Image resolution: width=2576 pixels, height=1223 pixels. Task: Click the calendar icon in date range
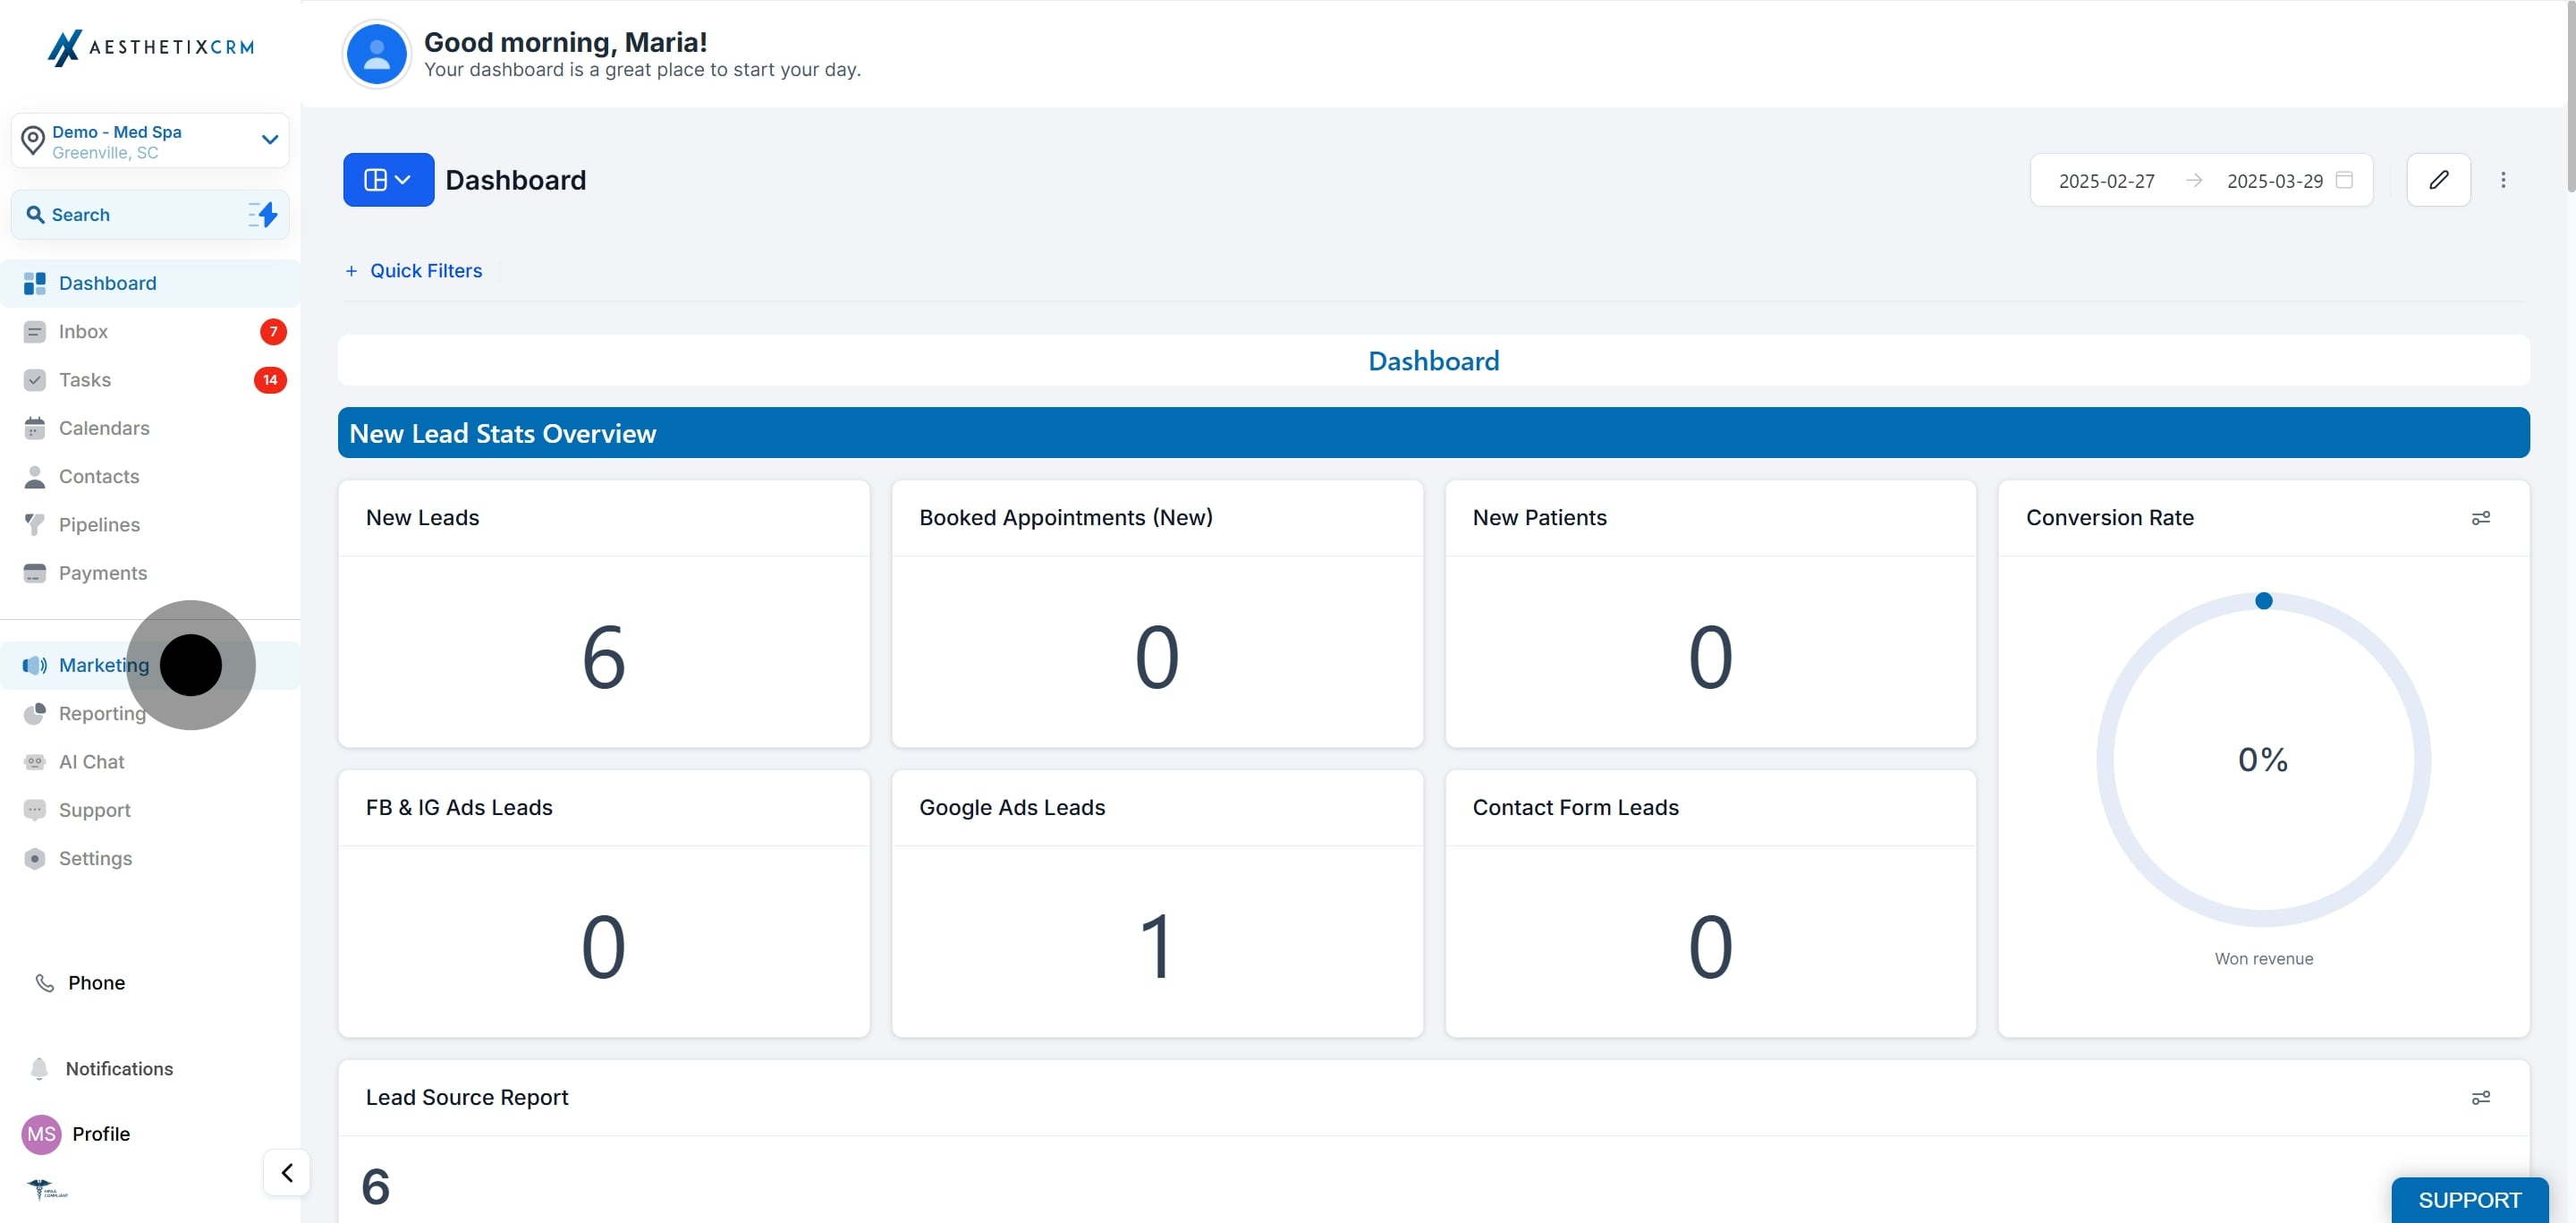click(2344, 180)
